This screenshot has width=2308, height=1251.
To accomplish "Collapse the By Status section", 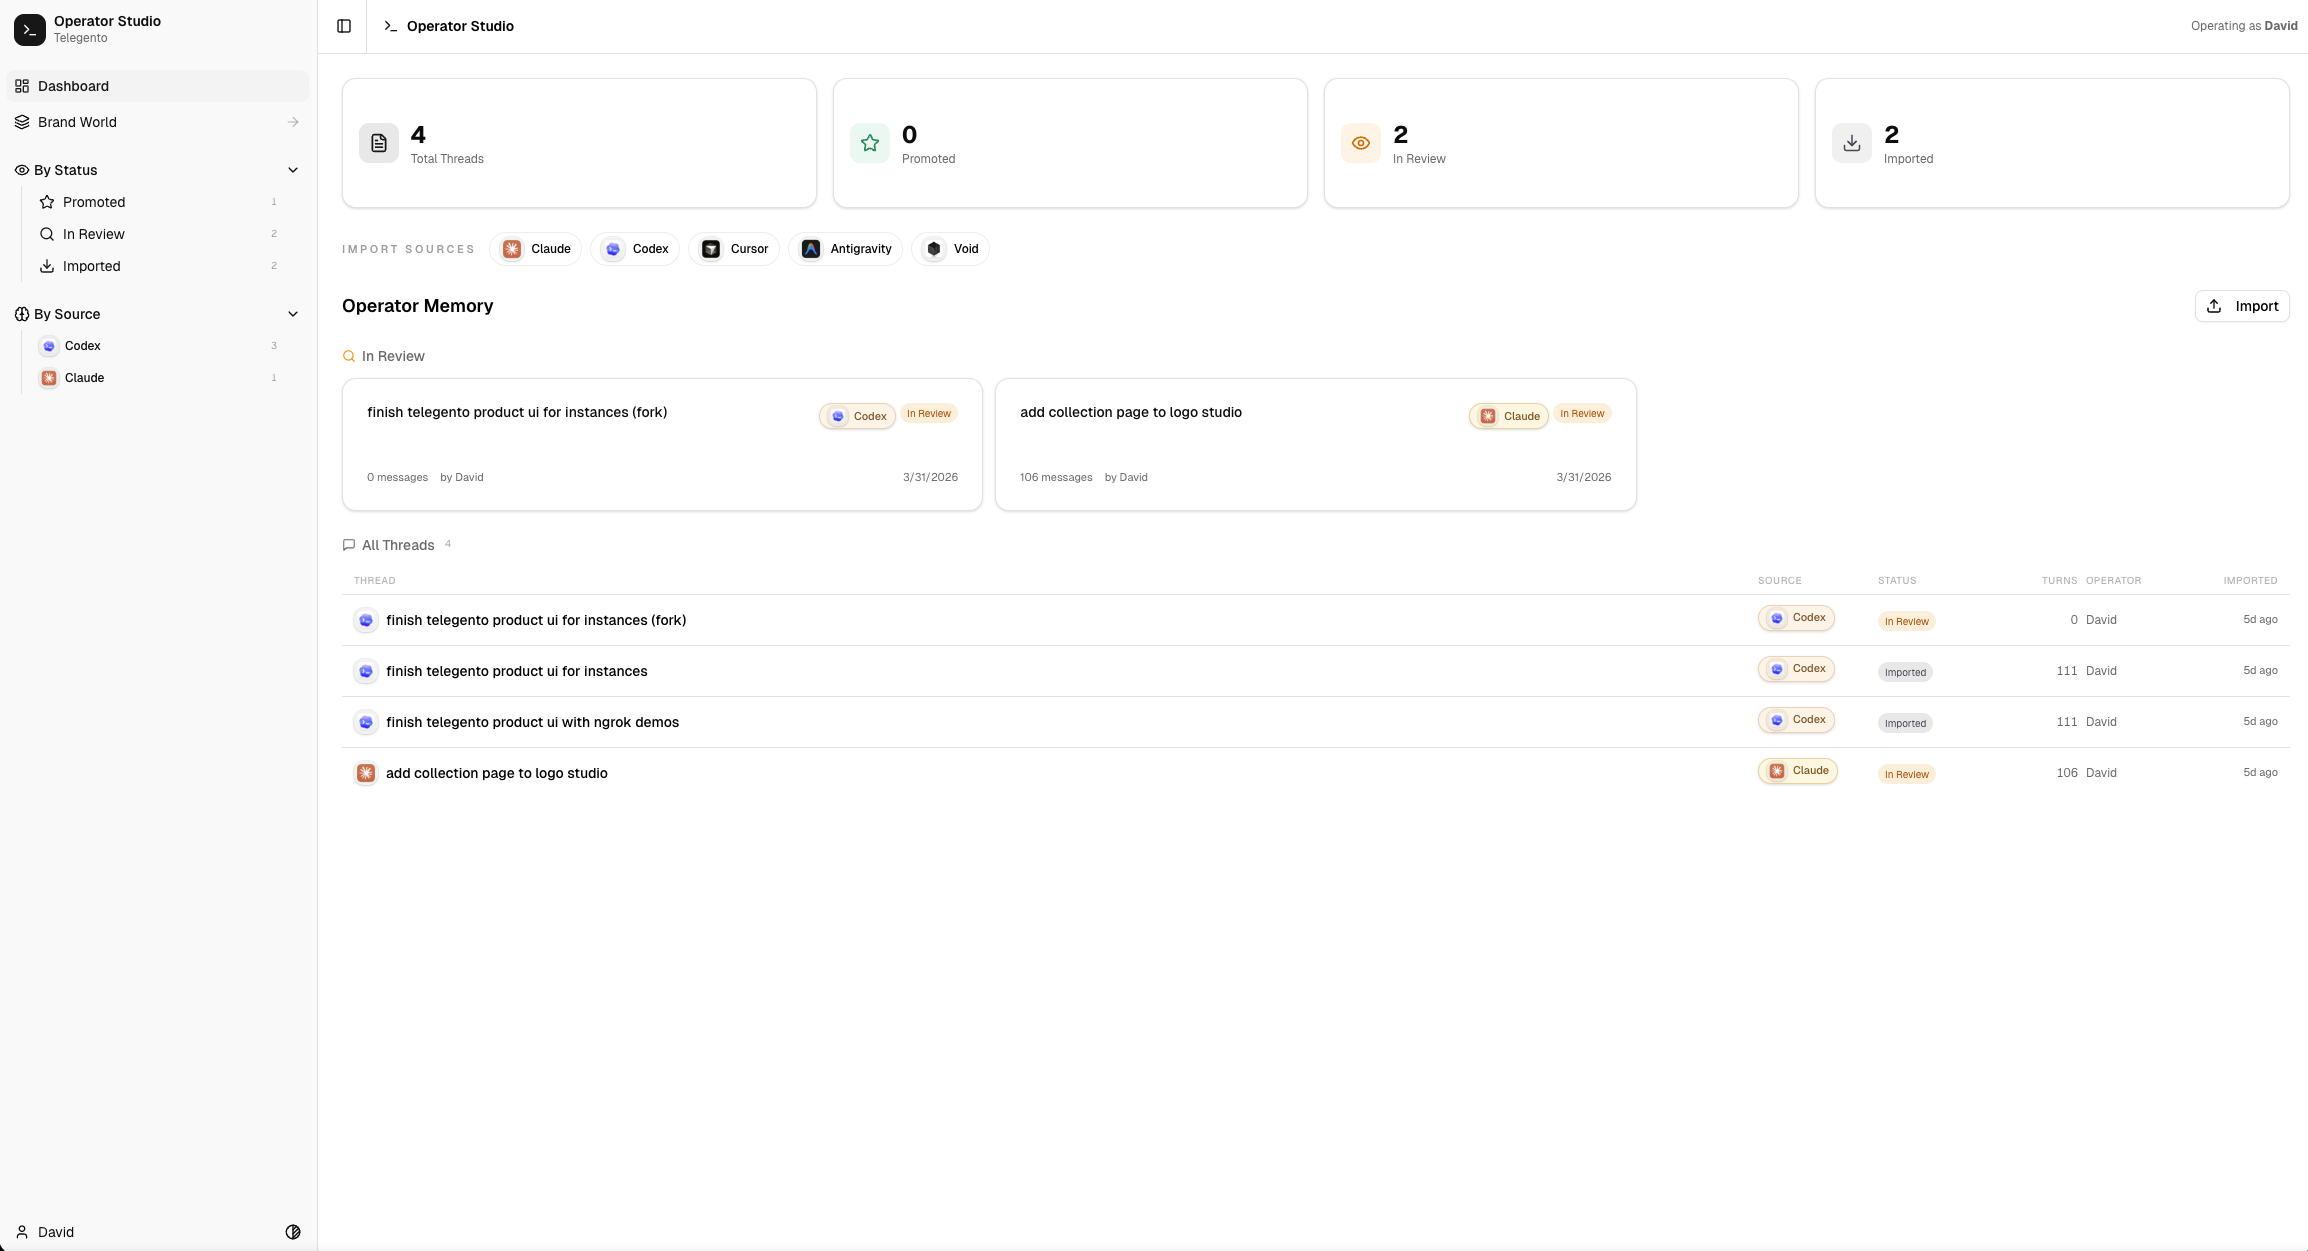I will tap(293, 169).
